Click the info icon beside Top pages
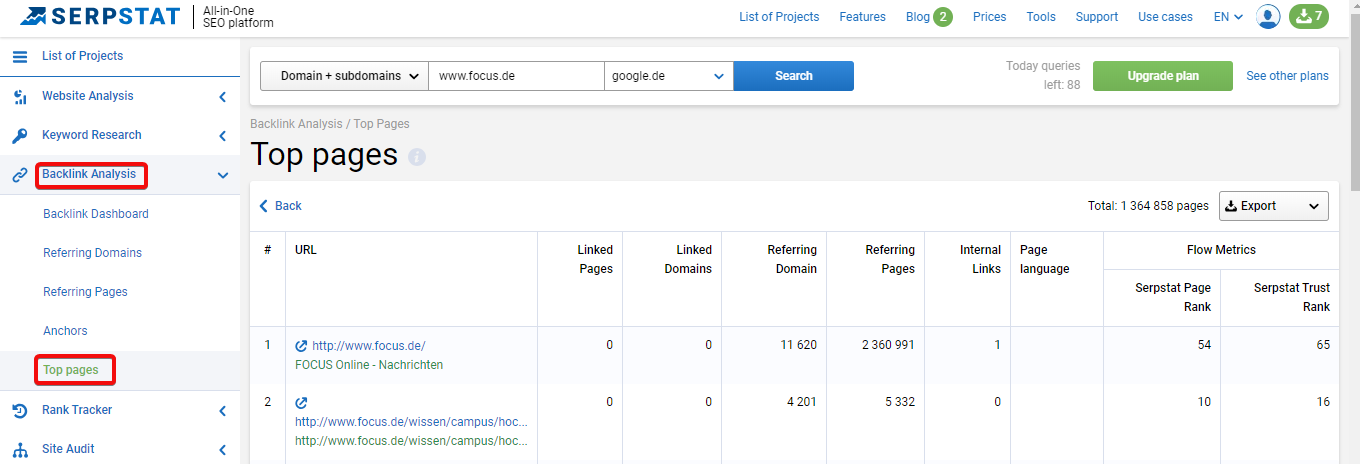 tap(417, 157)
